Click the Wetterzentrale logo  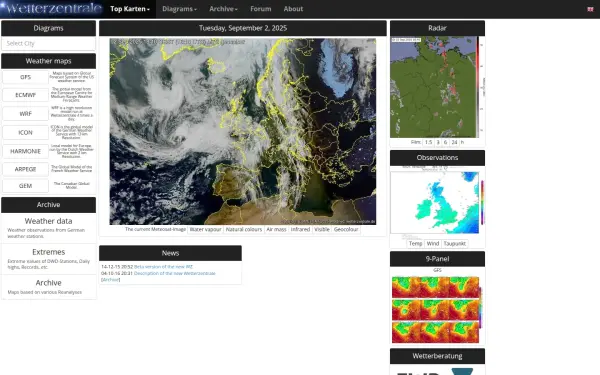coord(51,8)
